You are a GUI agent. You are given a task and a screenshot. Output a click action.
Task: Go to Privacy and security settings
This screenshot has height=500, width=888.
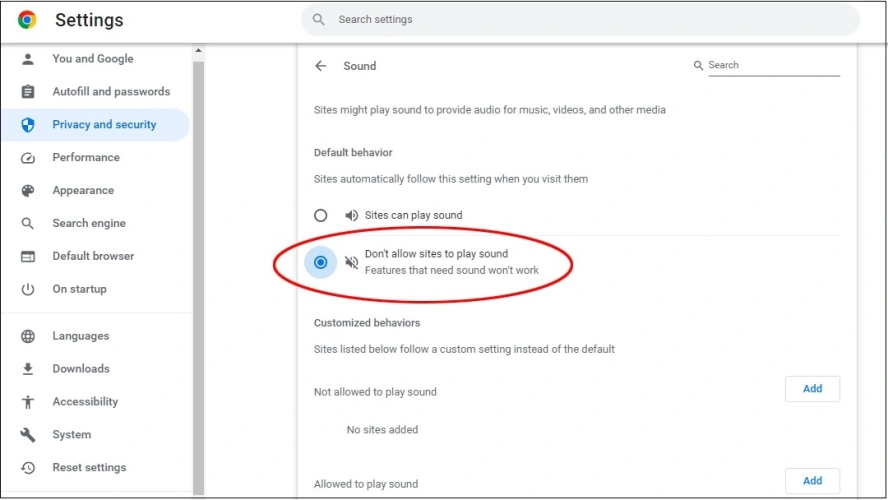(104, 125)
